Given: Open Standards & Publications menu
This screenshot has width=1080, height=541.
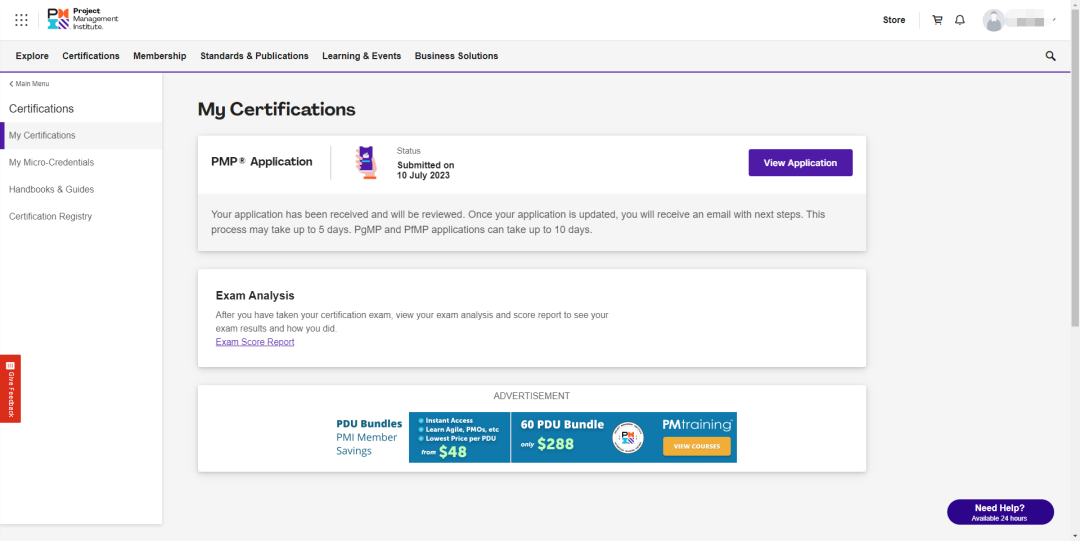Looking at the screenshot, I should click(x=254, y=56).
